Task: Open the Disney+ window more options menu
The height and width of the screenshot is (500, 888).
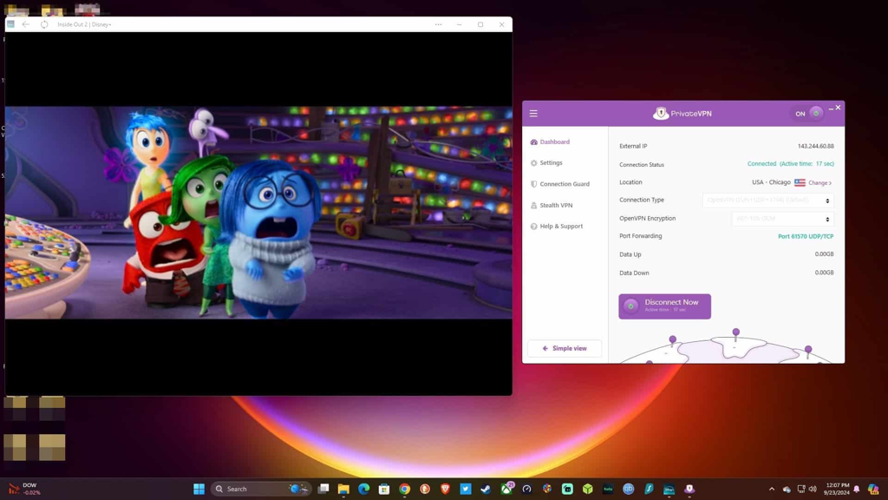Action: coord(438,24)
